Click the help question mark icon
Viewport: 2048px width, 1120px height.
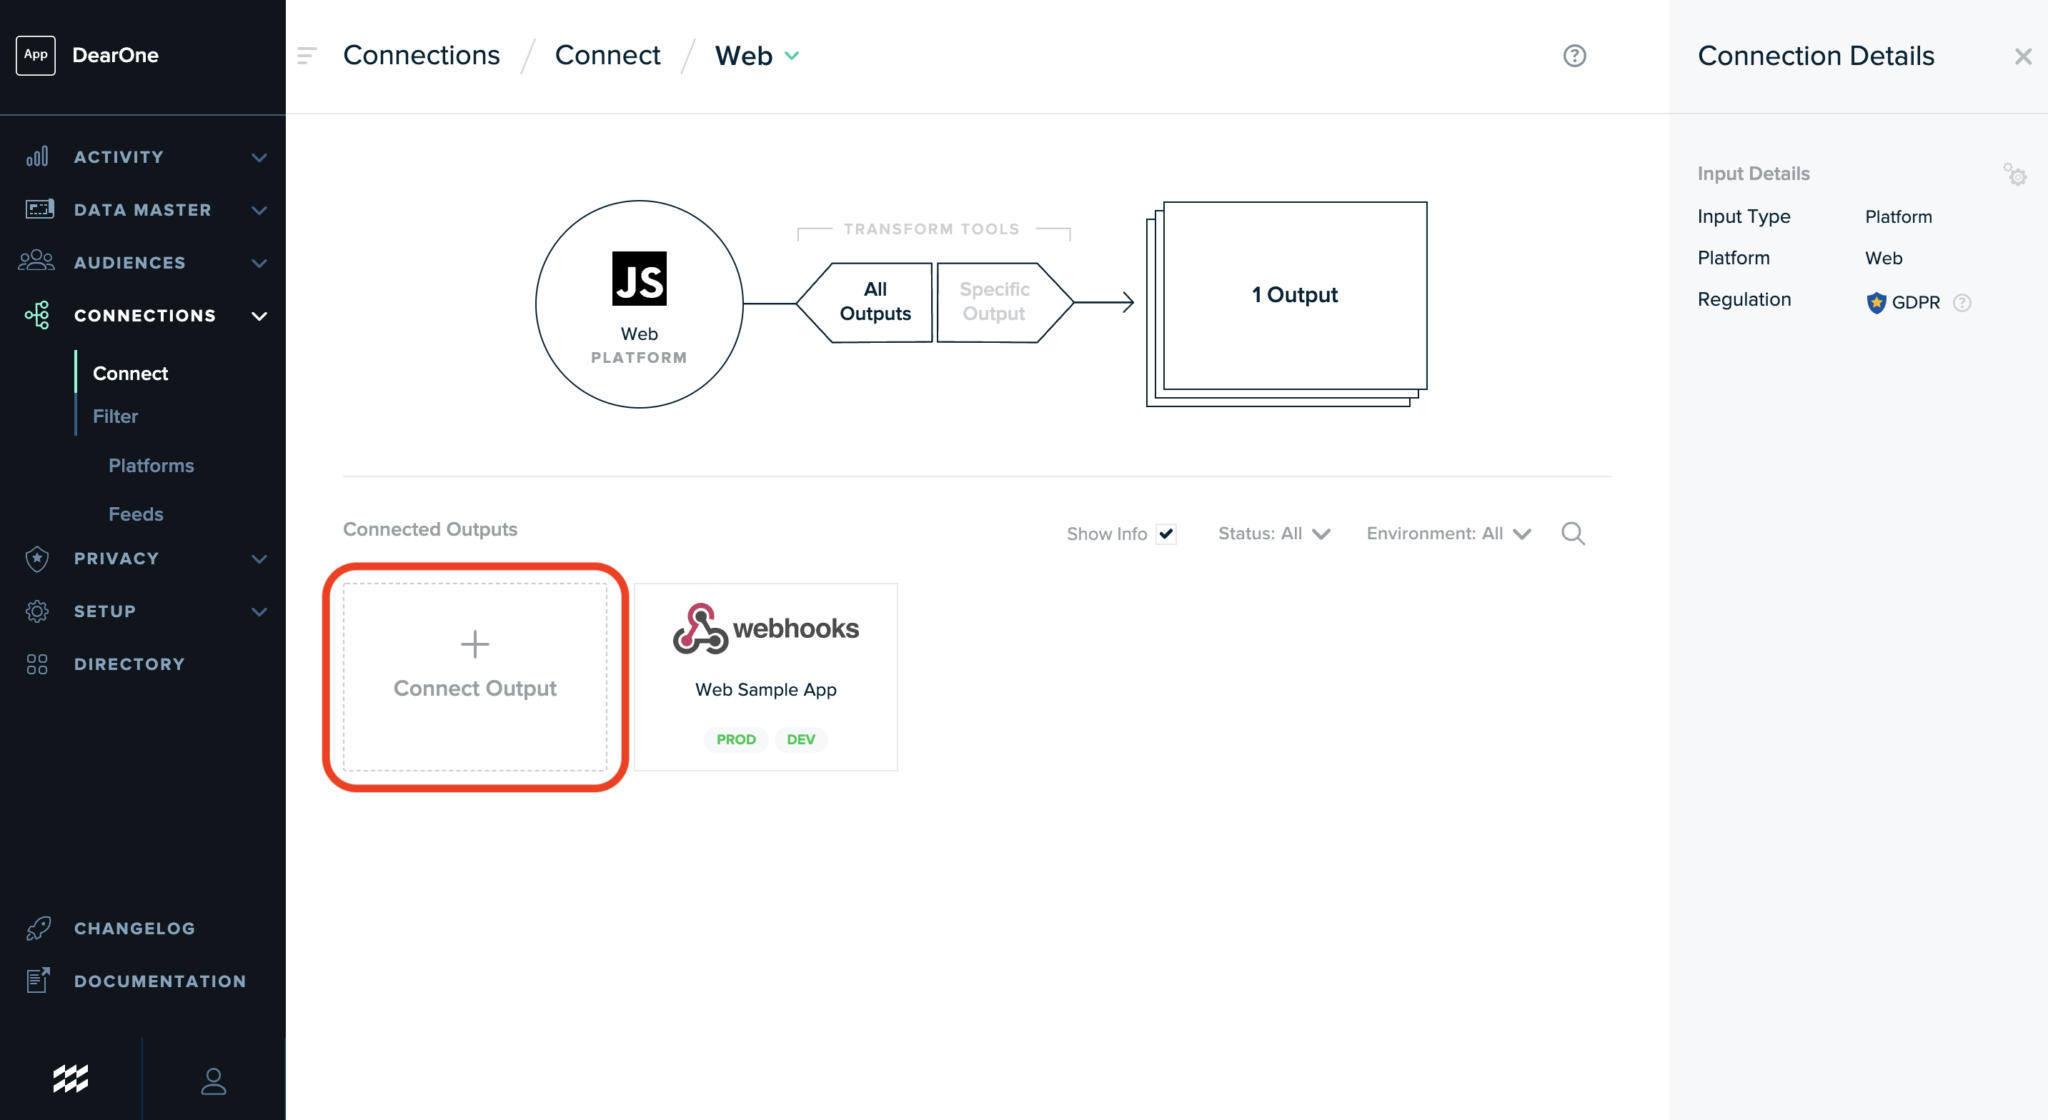(x=1574, y=56)
